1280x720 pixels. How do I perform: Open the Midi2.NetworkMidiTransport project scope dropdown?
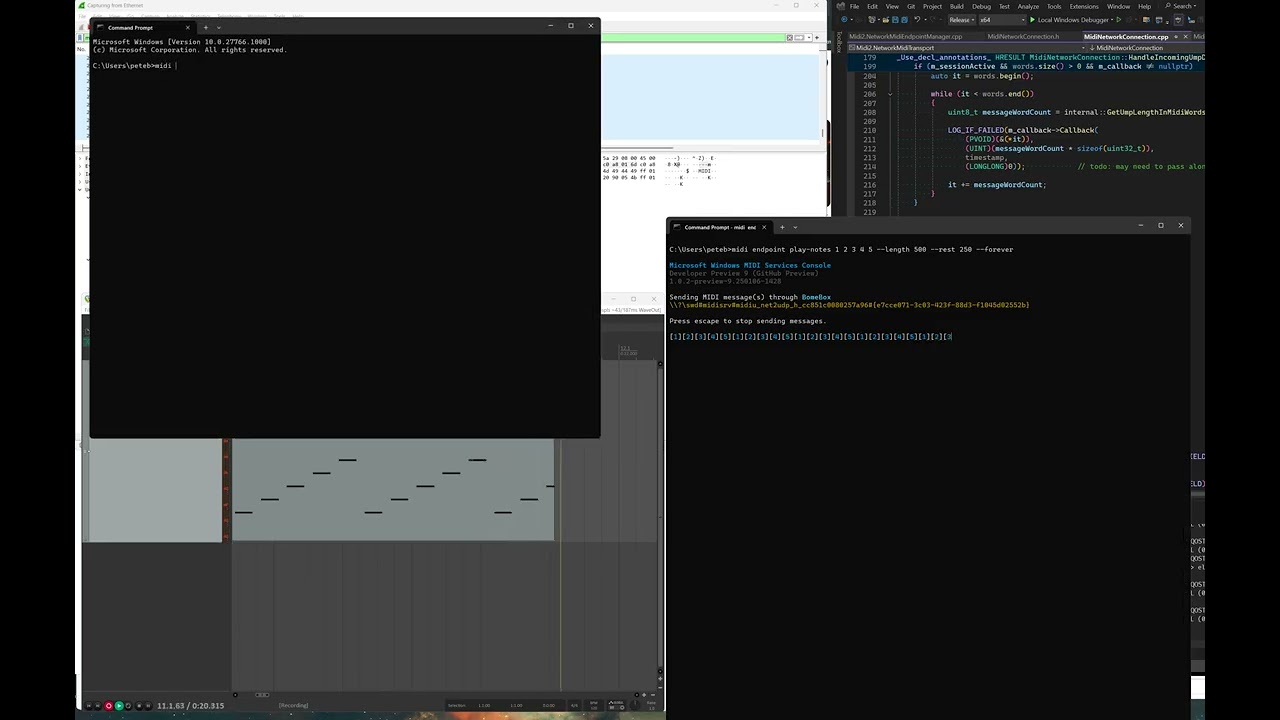pos(967,48)
